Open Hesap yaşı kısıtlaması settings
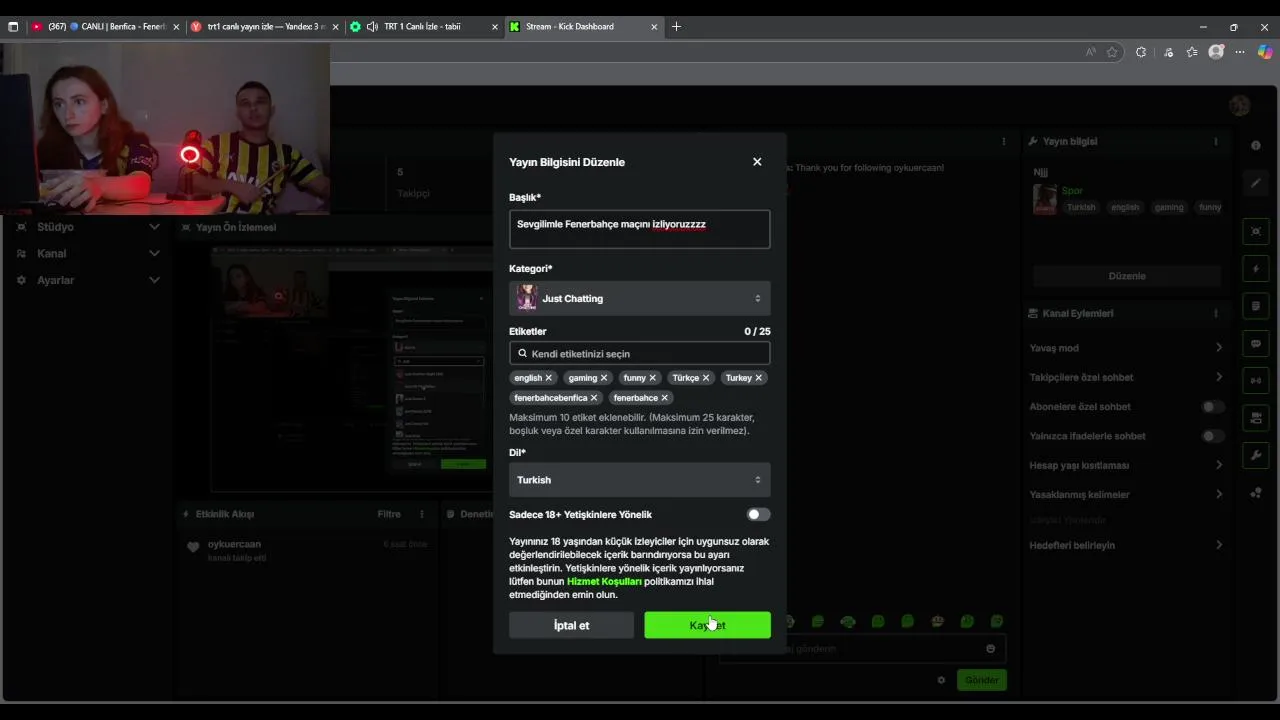1280x720 pixels. (1126, 465)
